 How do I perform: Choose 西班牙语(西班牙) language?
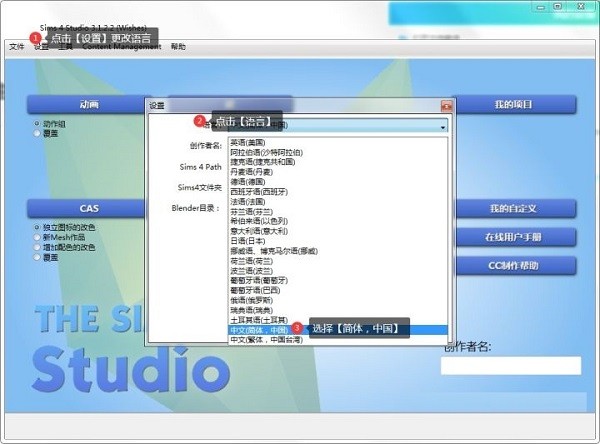338,192
